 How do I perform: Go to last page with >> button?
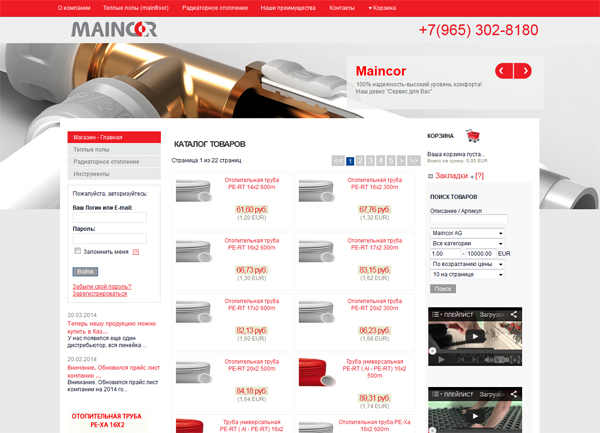(414, 161)
